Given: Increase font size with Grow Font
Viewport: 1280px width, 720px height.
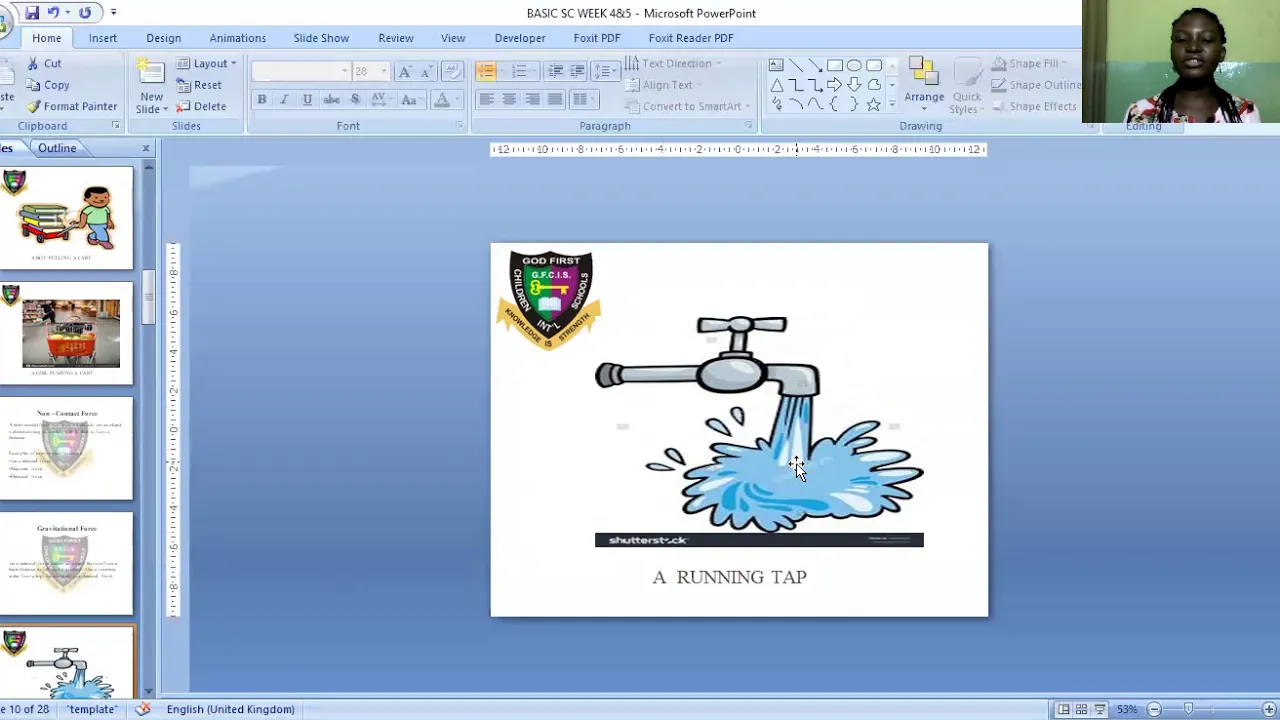Looking at the screenshot, I should [x=404, y=71].
